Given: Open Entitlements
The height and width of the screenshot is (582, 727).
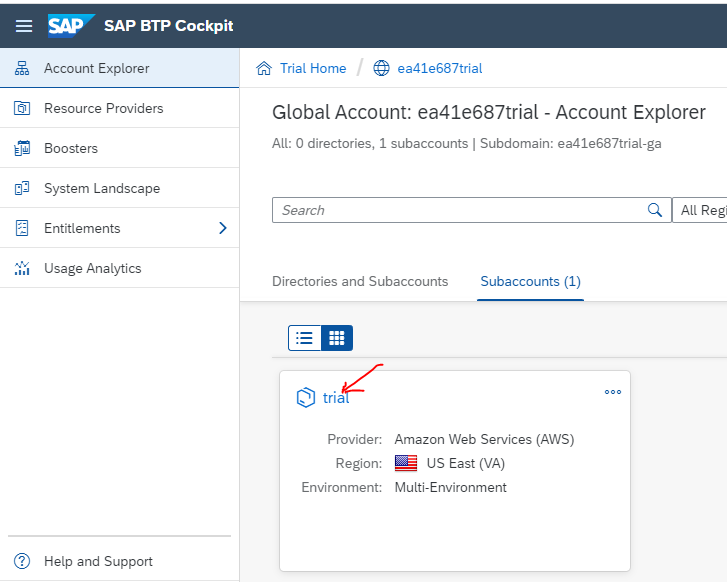Looking at the screenshot, I should point(120,228).
